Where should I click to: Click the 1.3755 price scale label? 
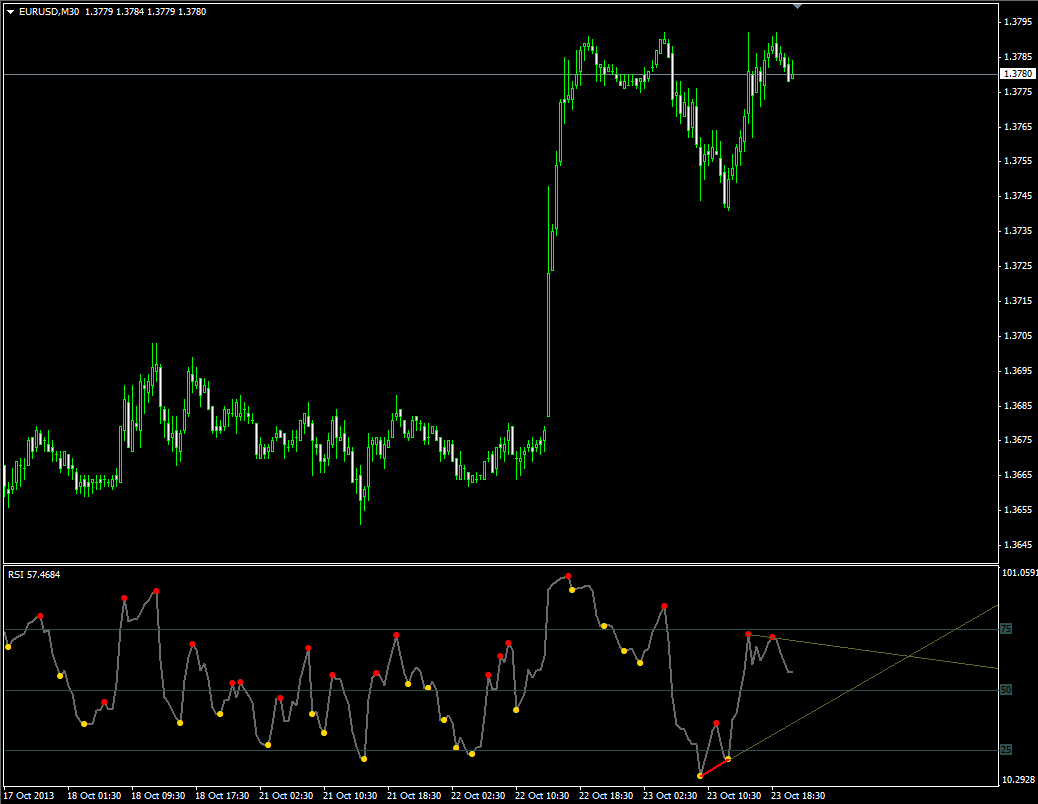[x=1017, y=161]
